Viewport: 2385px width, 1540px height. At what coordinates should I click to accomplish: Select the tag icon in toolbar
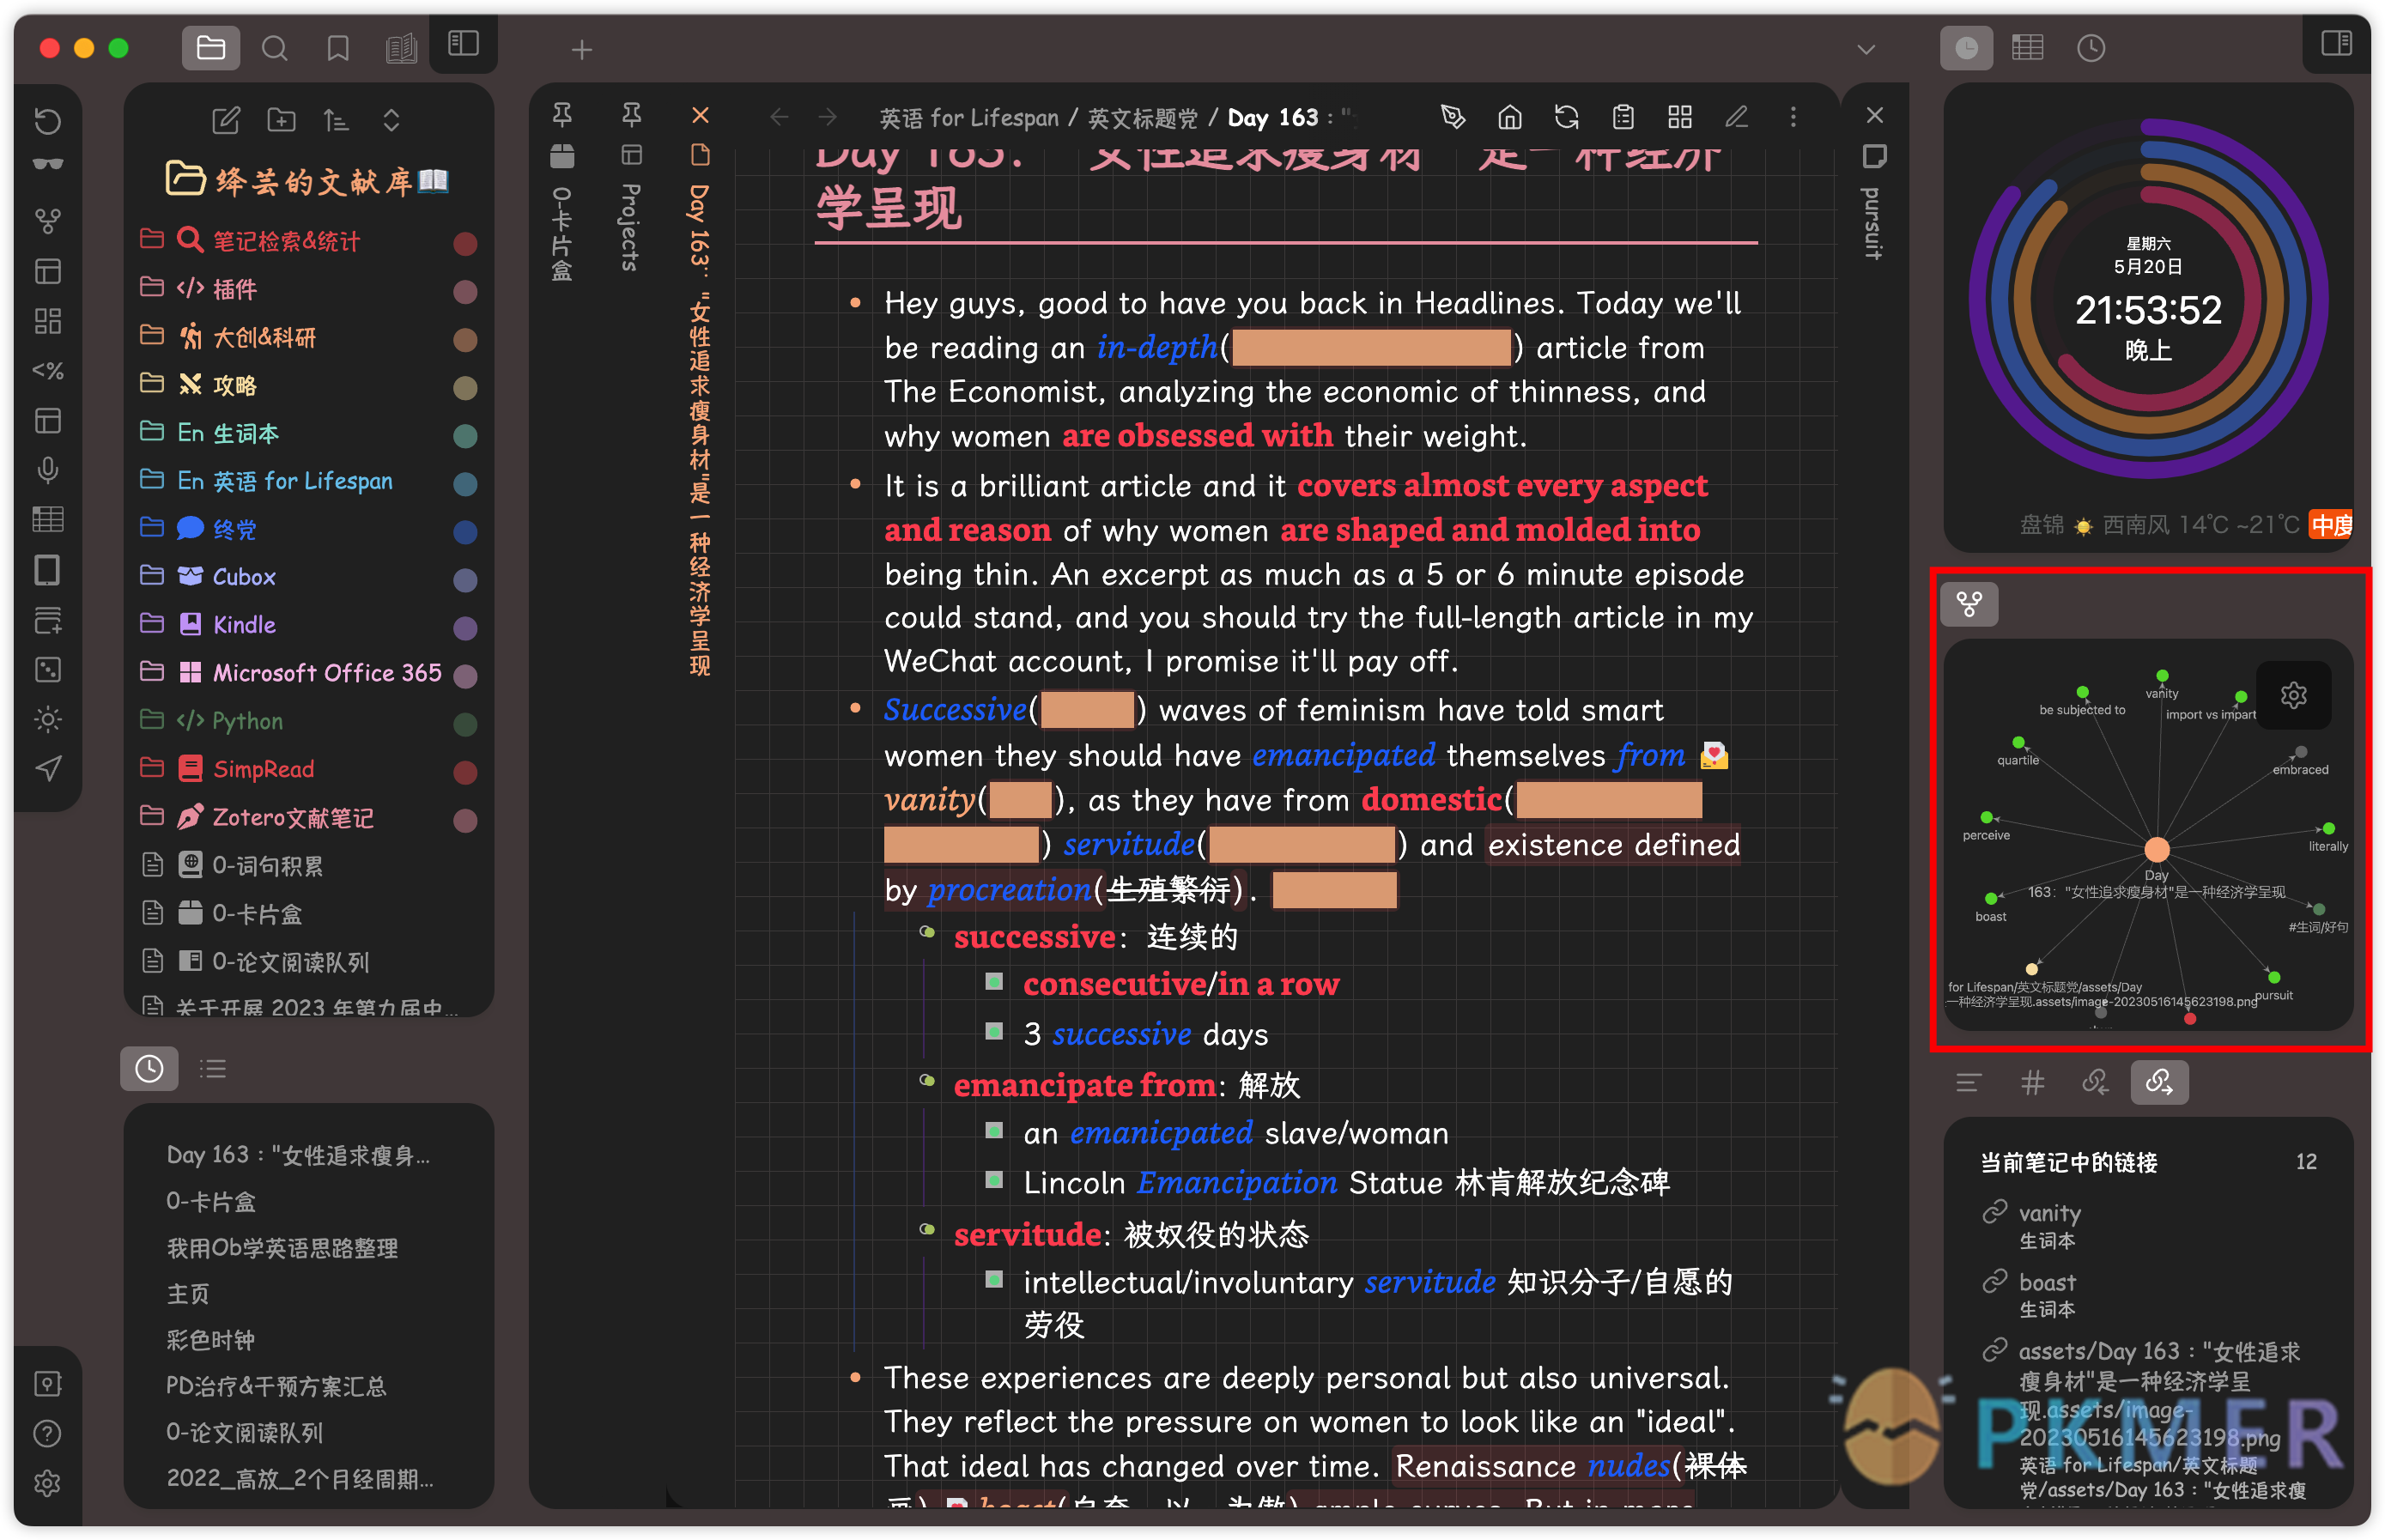click(2030, 1082)
